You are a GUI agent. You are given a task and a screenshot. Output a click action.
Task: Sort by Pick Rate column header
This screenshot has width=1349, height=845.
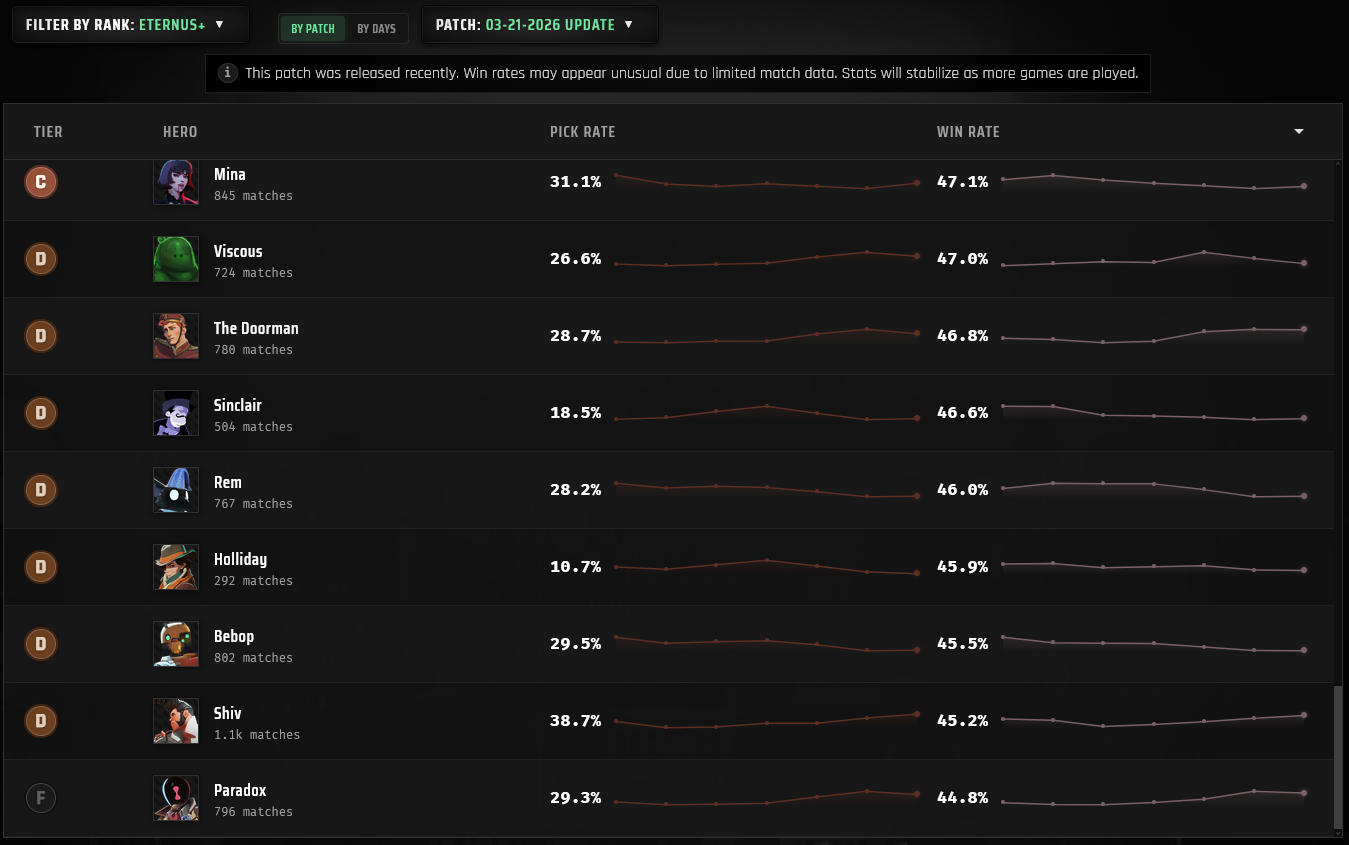coord(583,132)
